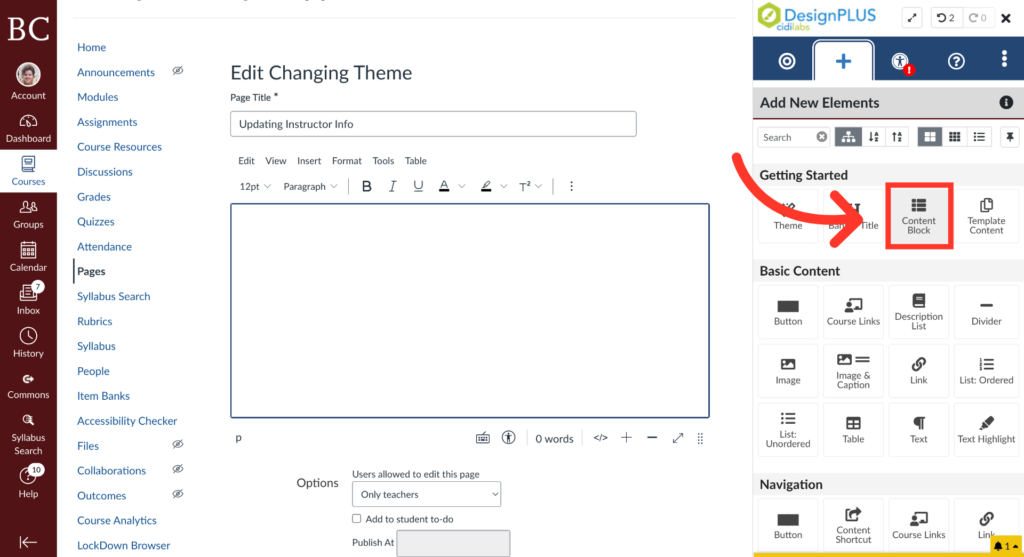This screenshot has height=557, width=1024.
Task: Collapse the global navigation sidebar
Action: (28, 542)
